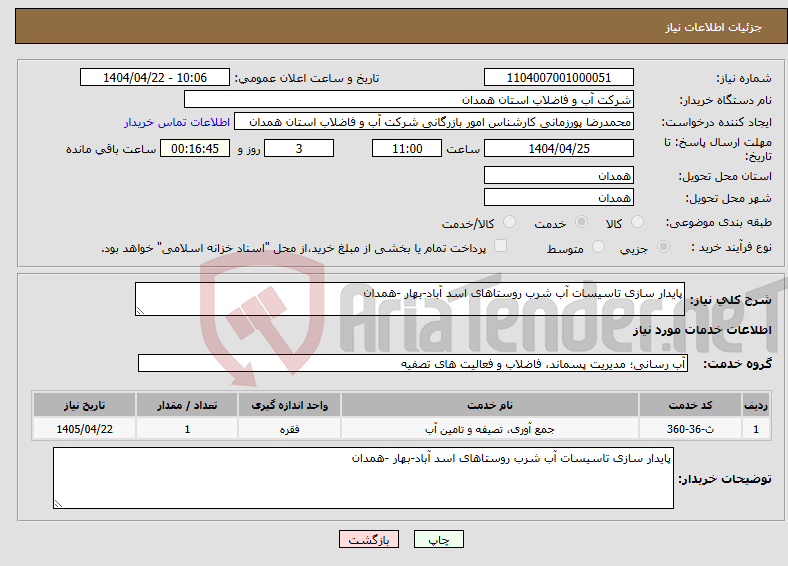The height and width of the screenshot is (566, 788).
Task: Click the شماره نیاز label
Action: coord(743,78)
